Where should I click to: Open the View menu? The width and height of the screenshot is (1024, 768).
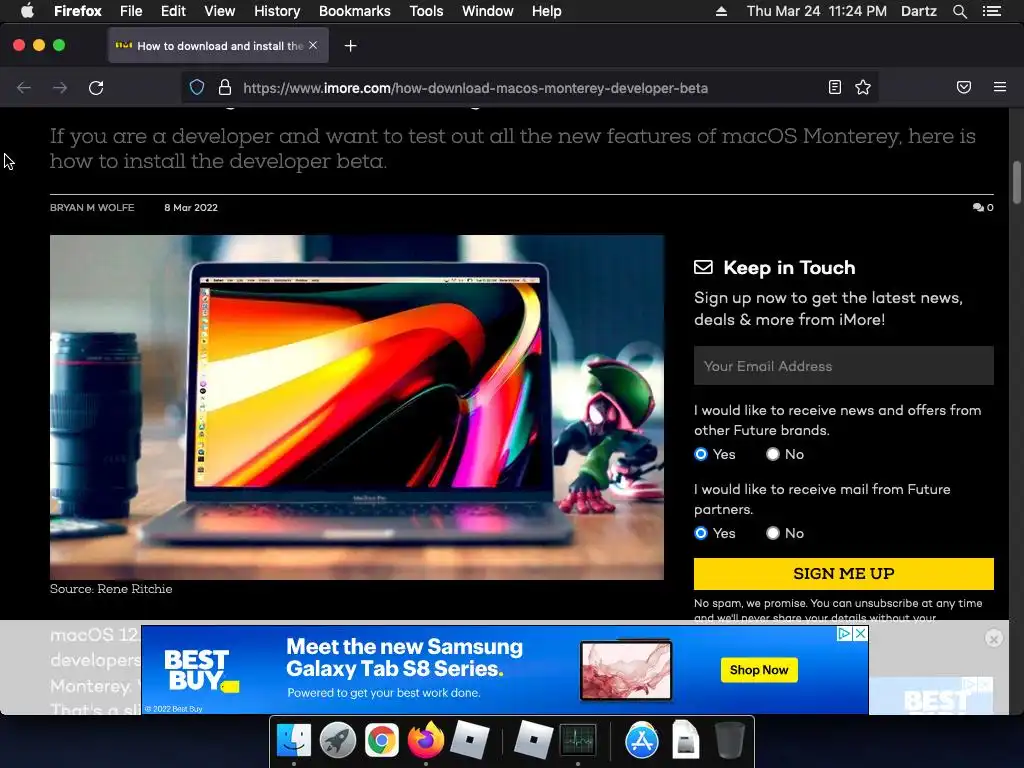coord(219,11)
